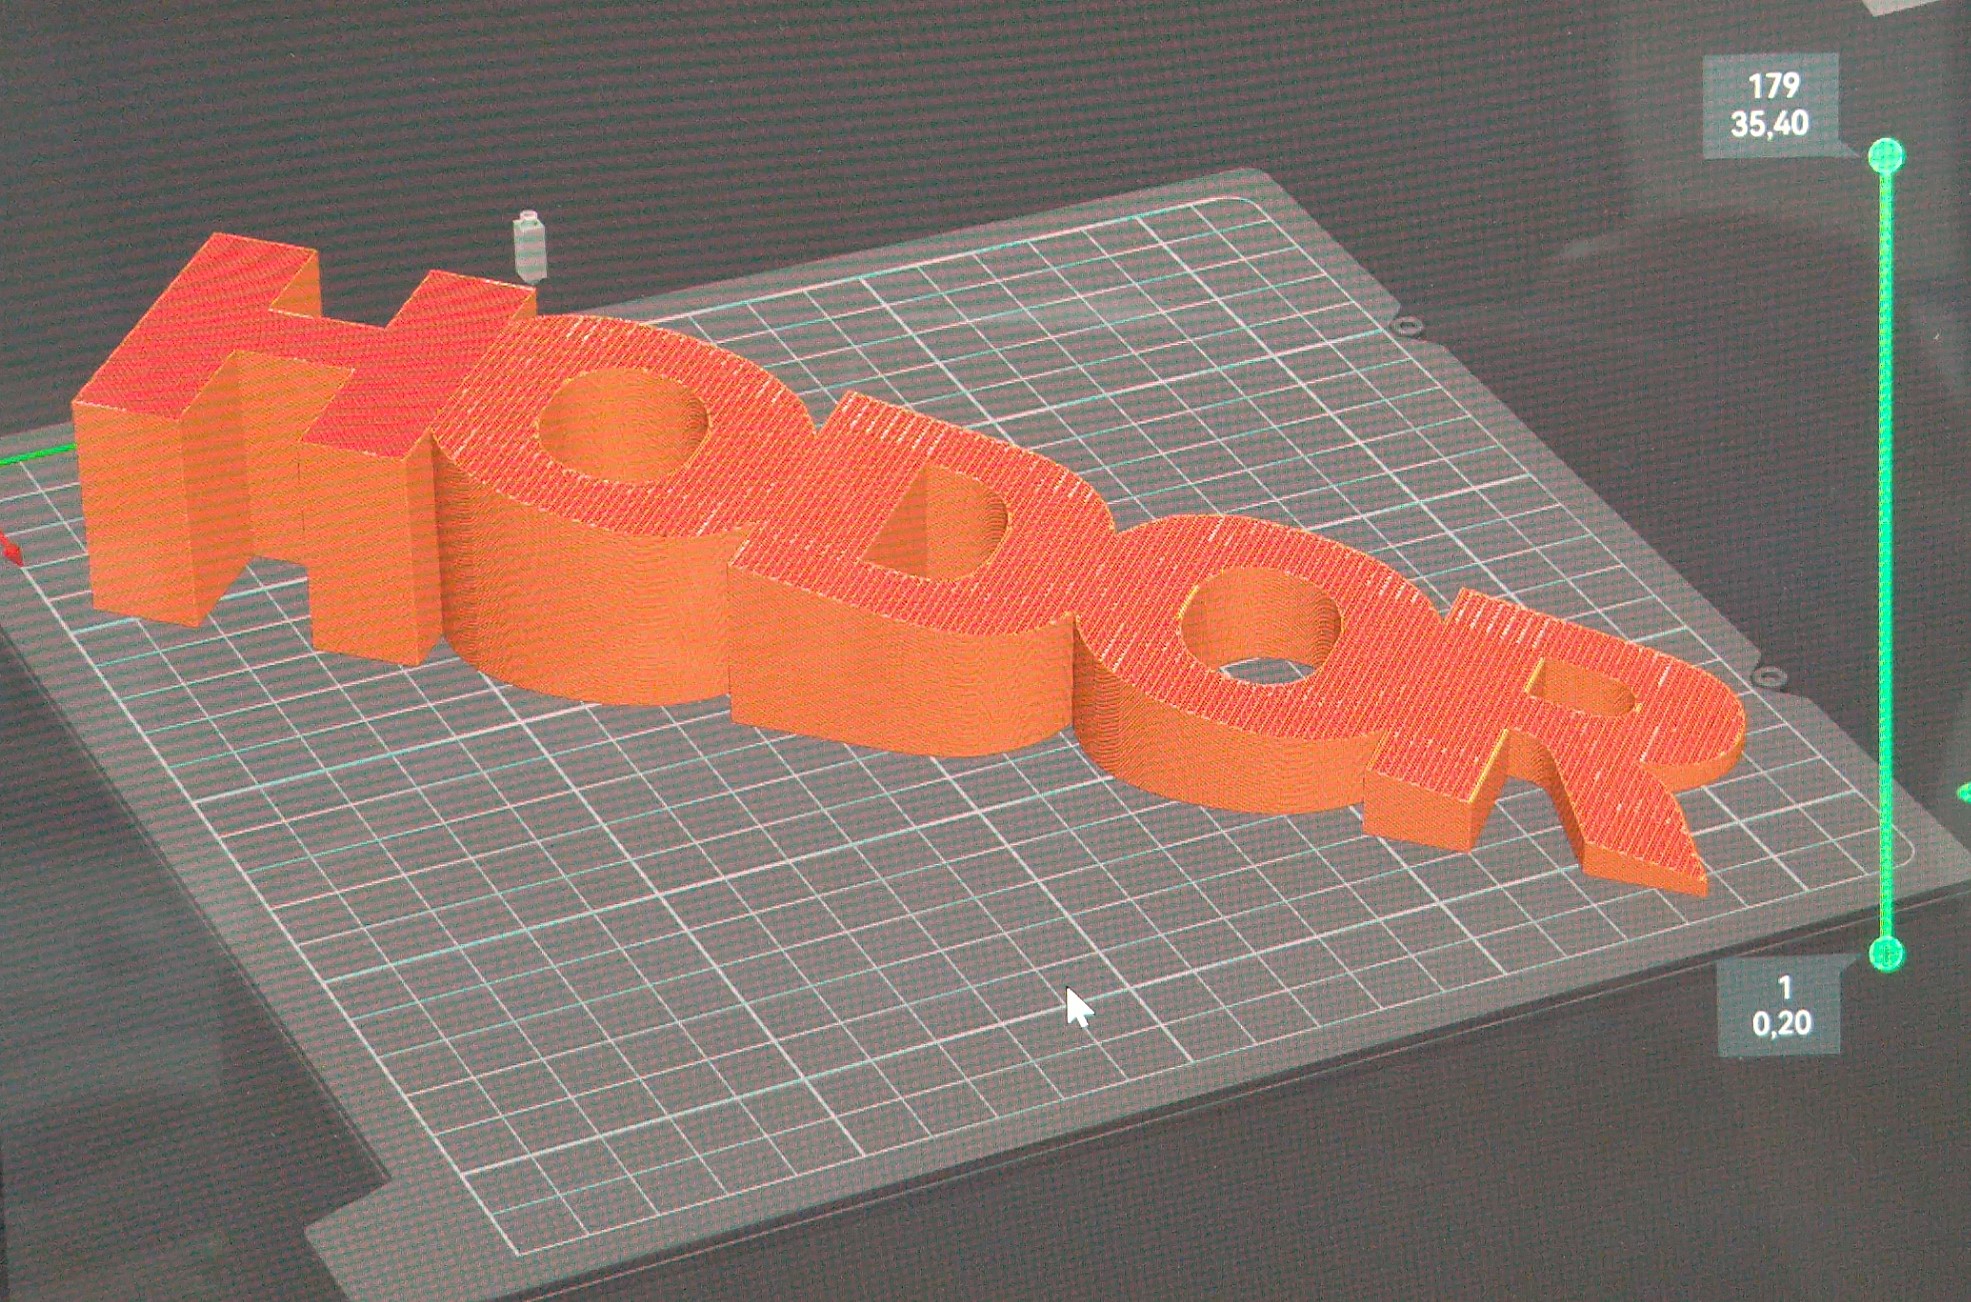The image size is (1971, 1302).
Task: Click the bottom layer label showing 1 / 0,20
Action: (1780, 1006)
